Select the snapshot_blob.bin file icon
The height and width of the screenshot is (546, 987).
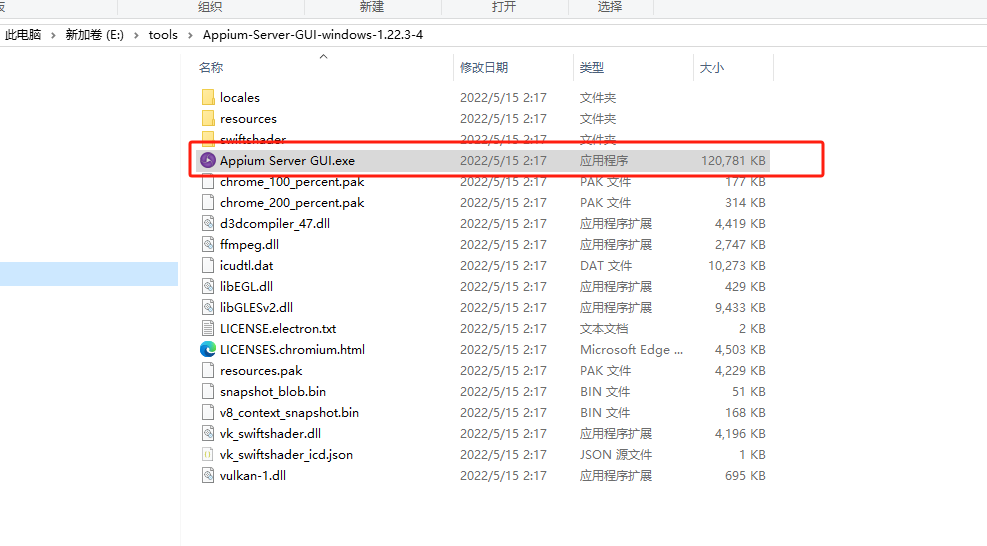click(x=208, y=392)
